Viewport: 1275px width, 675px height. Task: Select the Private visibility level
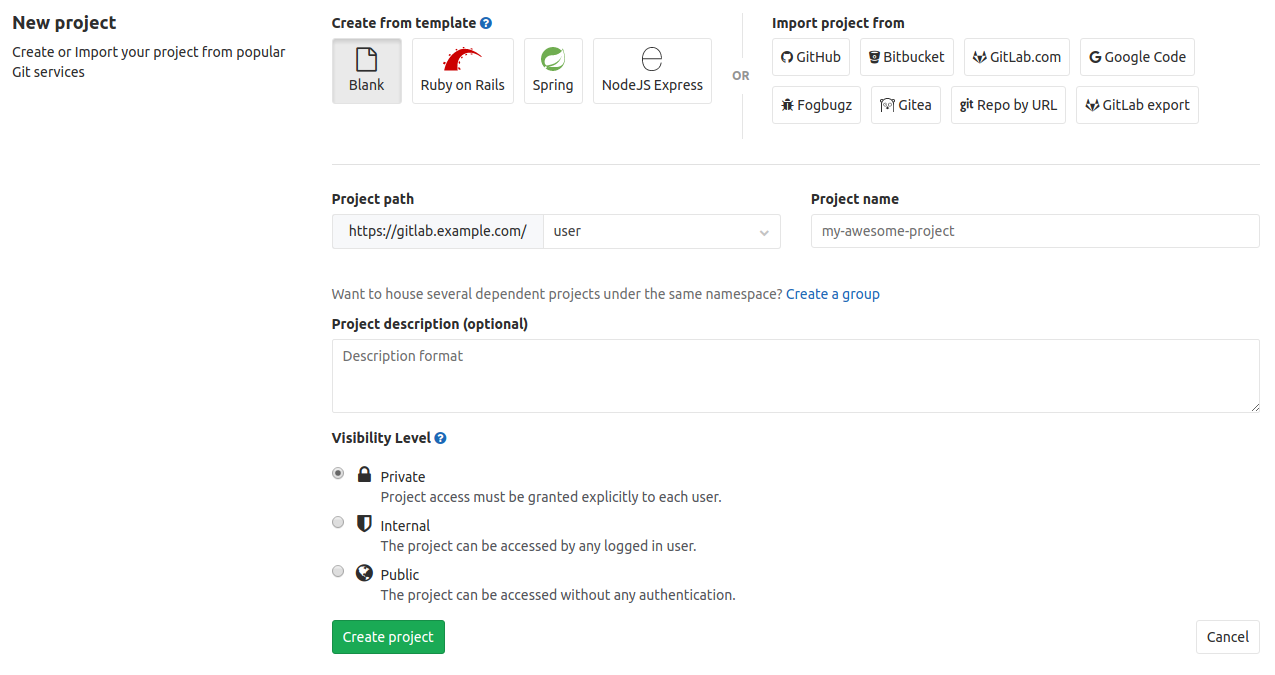pyautogui.click(x=338, y=473)
